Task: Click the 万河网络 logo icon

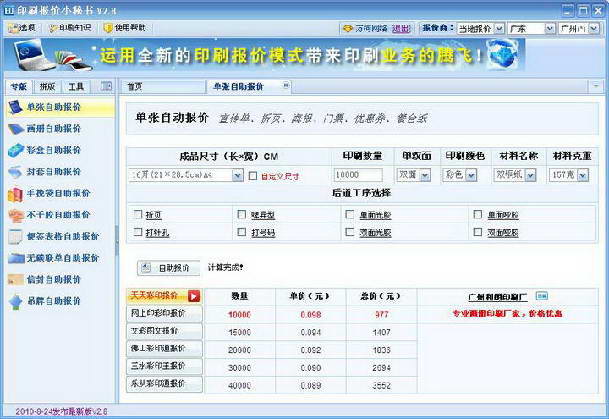Action: pyautogui.click(x=348, y=28)
